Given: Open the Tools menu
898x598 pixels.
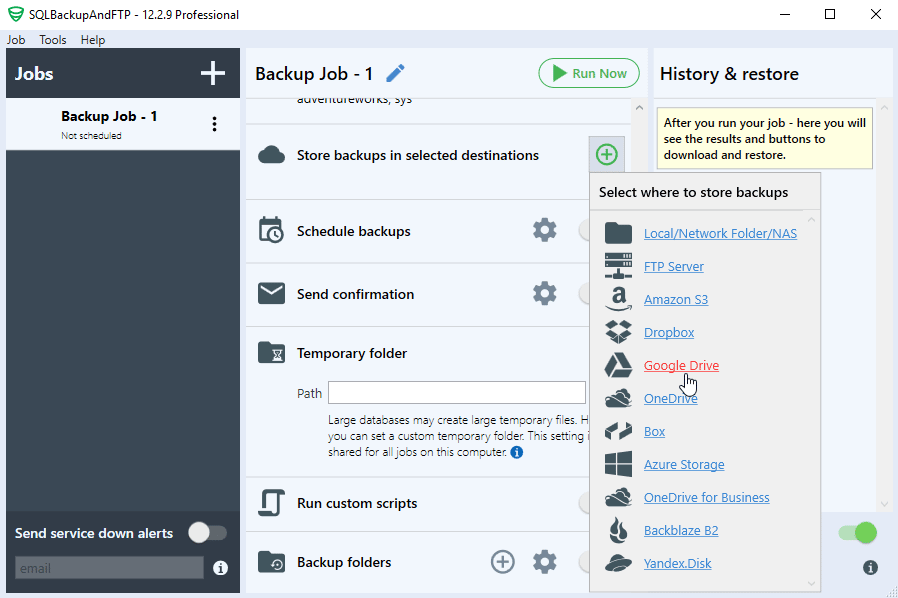Looking at the screenshot, I should pyautogui.click(x=53, y=40).
